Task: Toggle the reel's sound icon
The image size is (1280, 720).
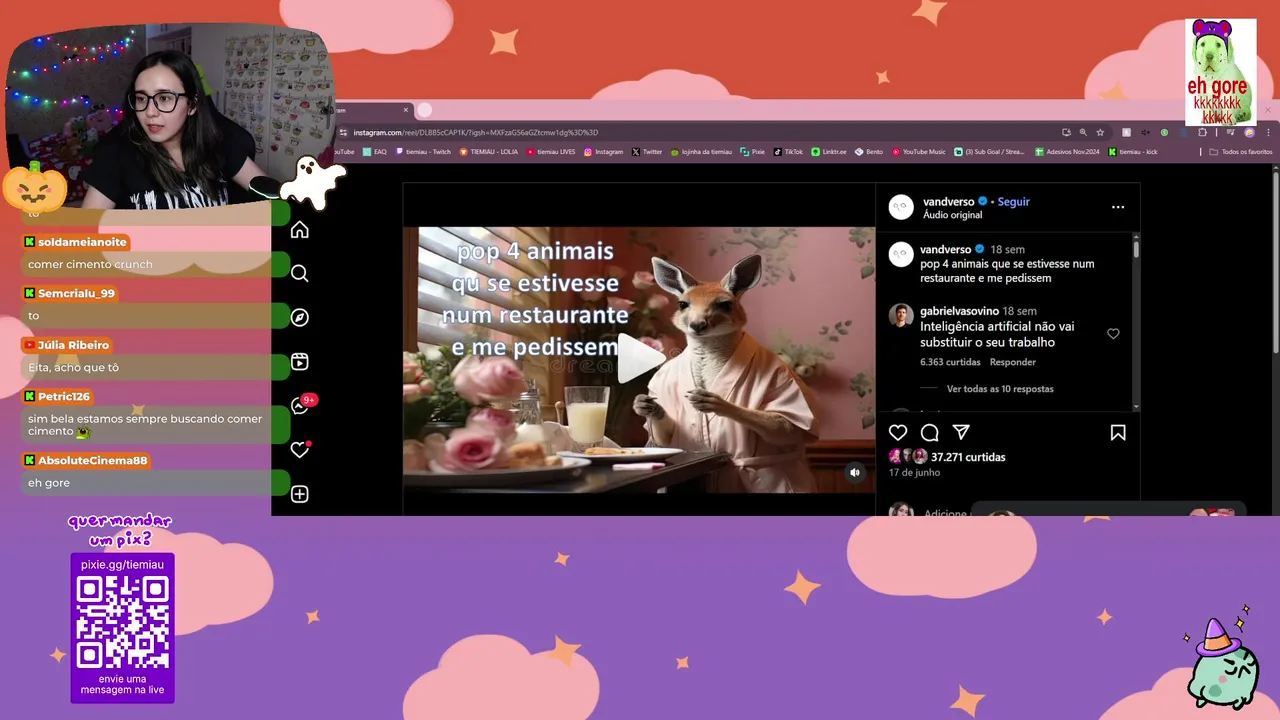Action: pyautogui.click(x=854, y=472)
